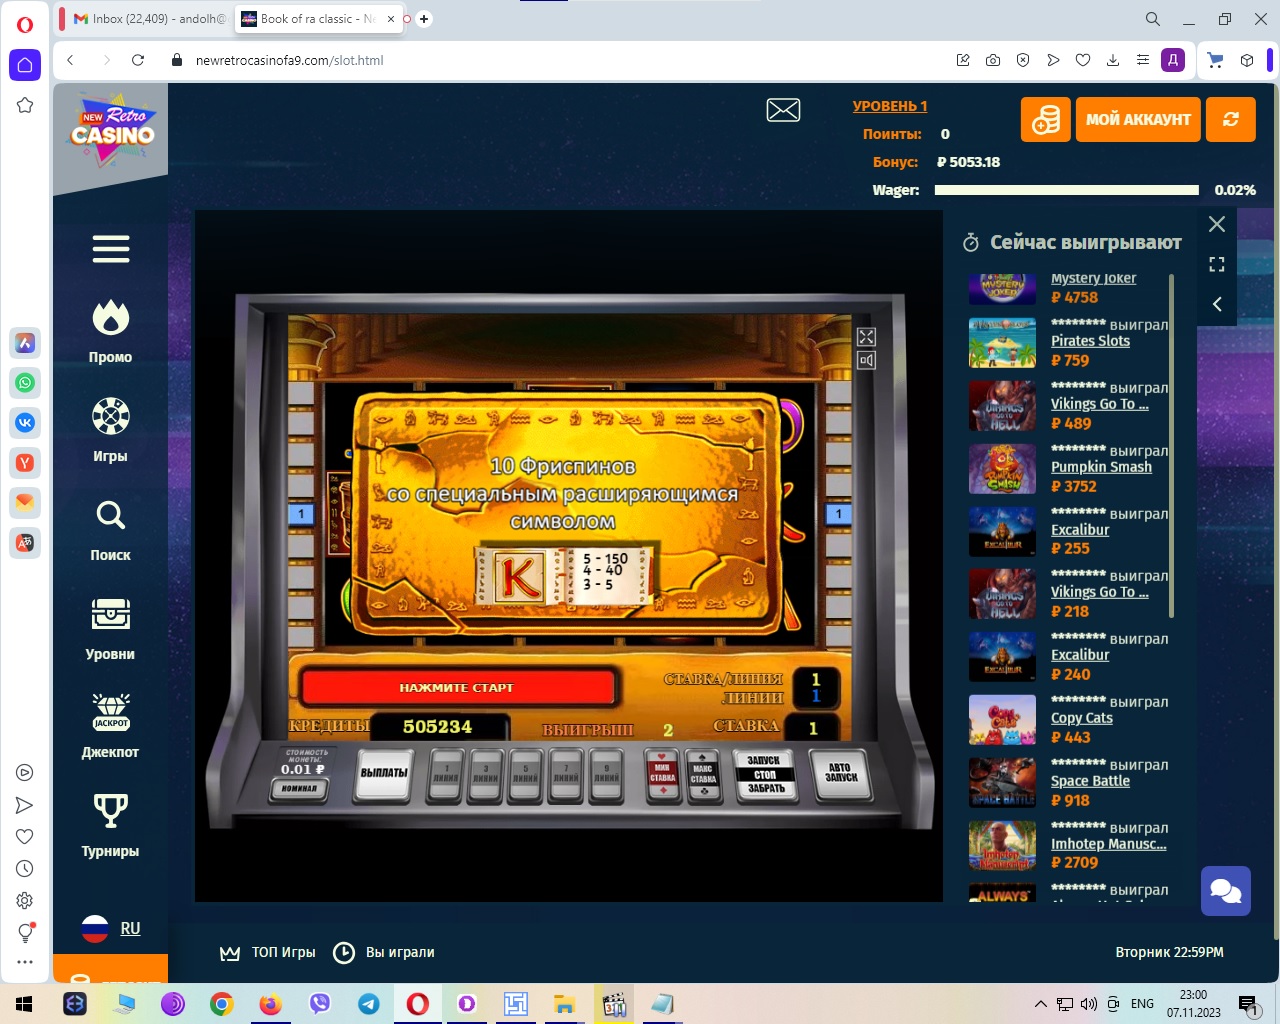Open the Промо flame menu item
Viewport: 1280px width, 1024px height.
pyautogui.click(x=110, y=332)
